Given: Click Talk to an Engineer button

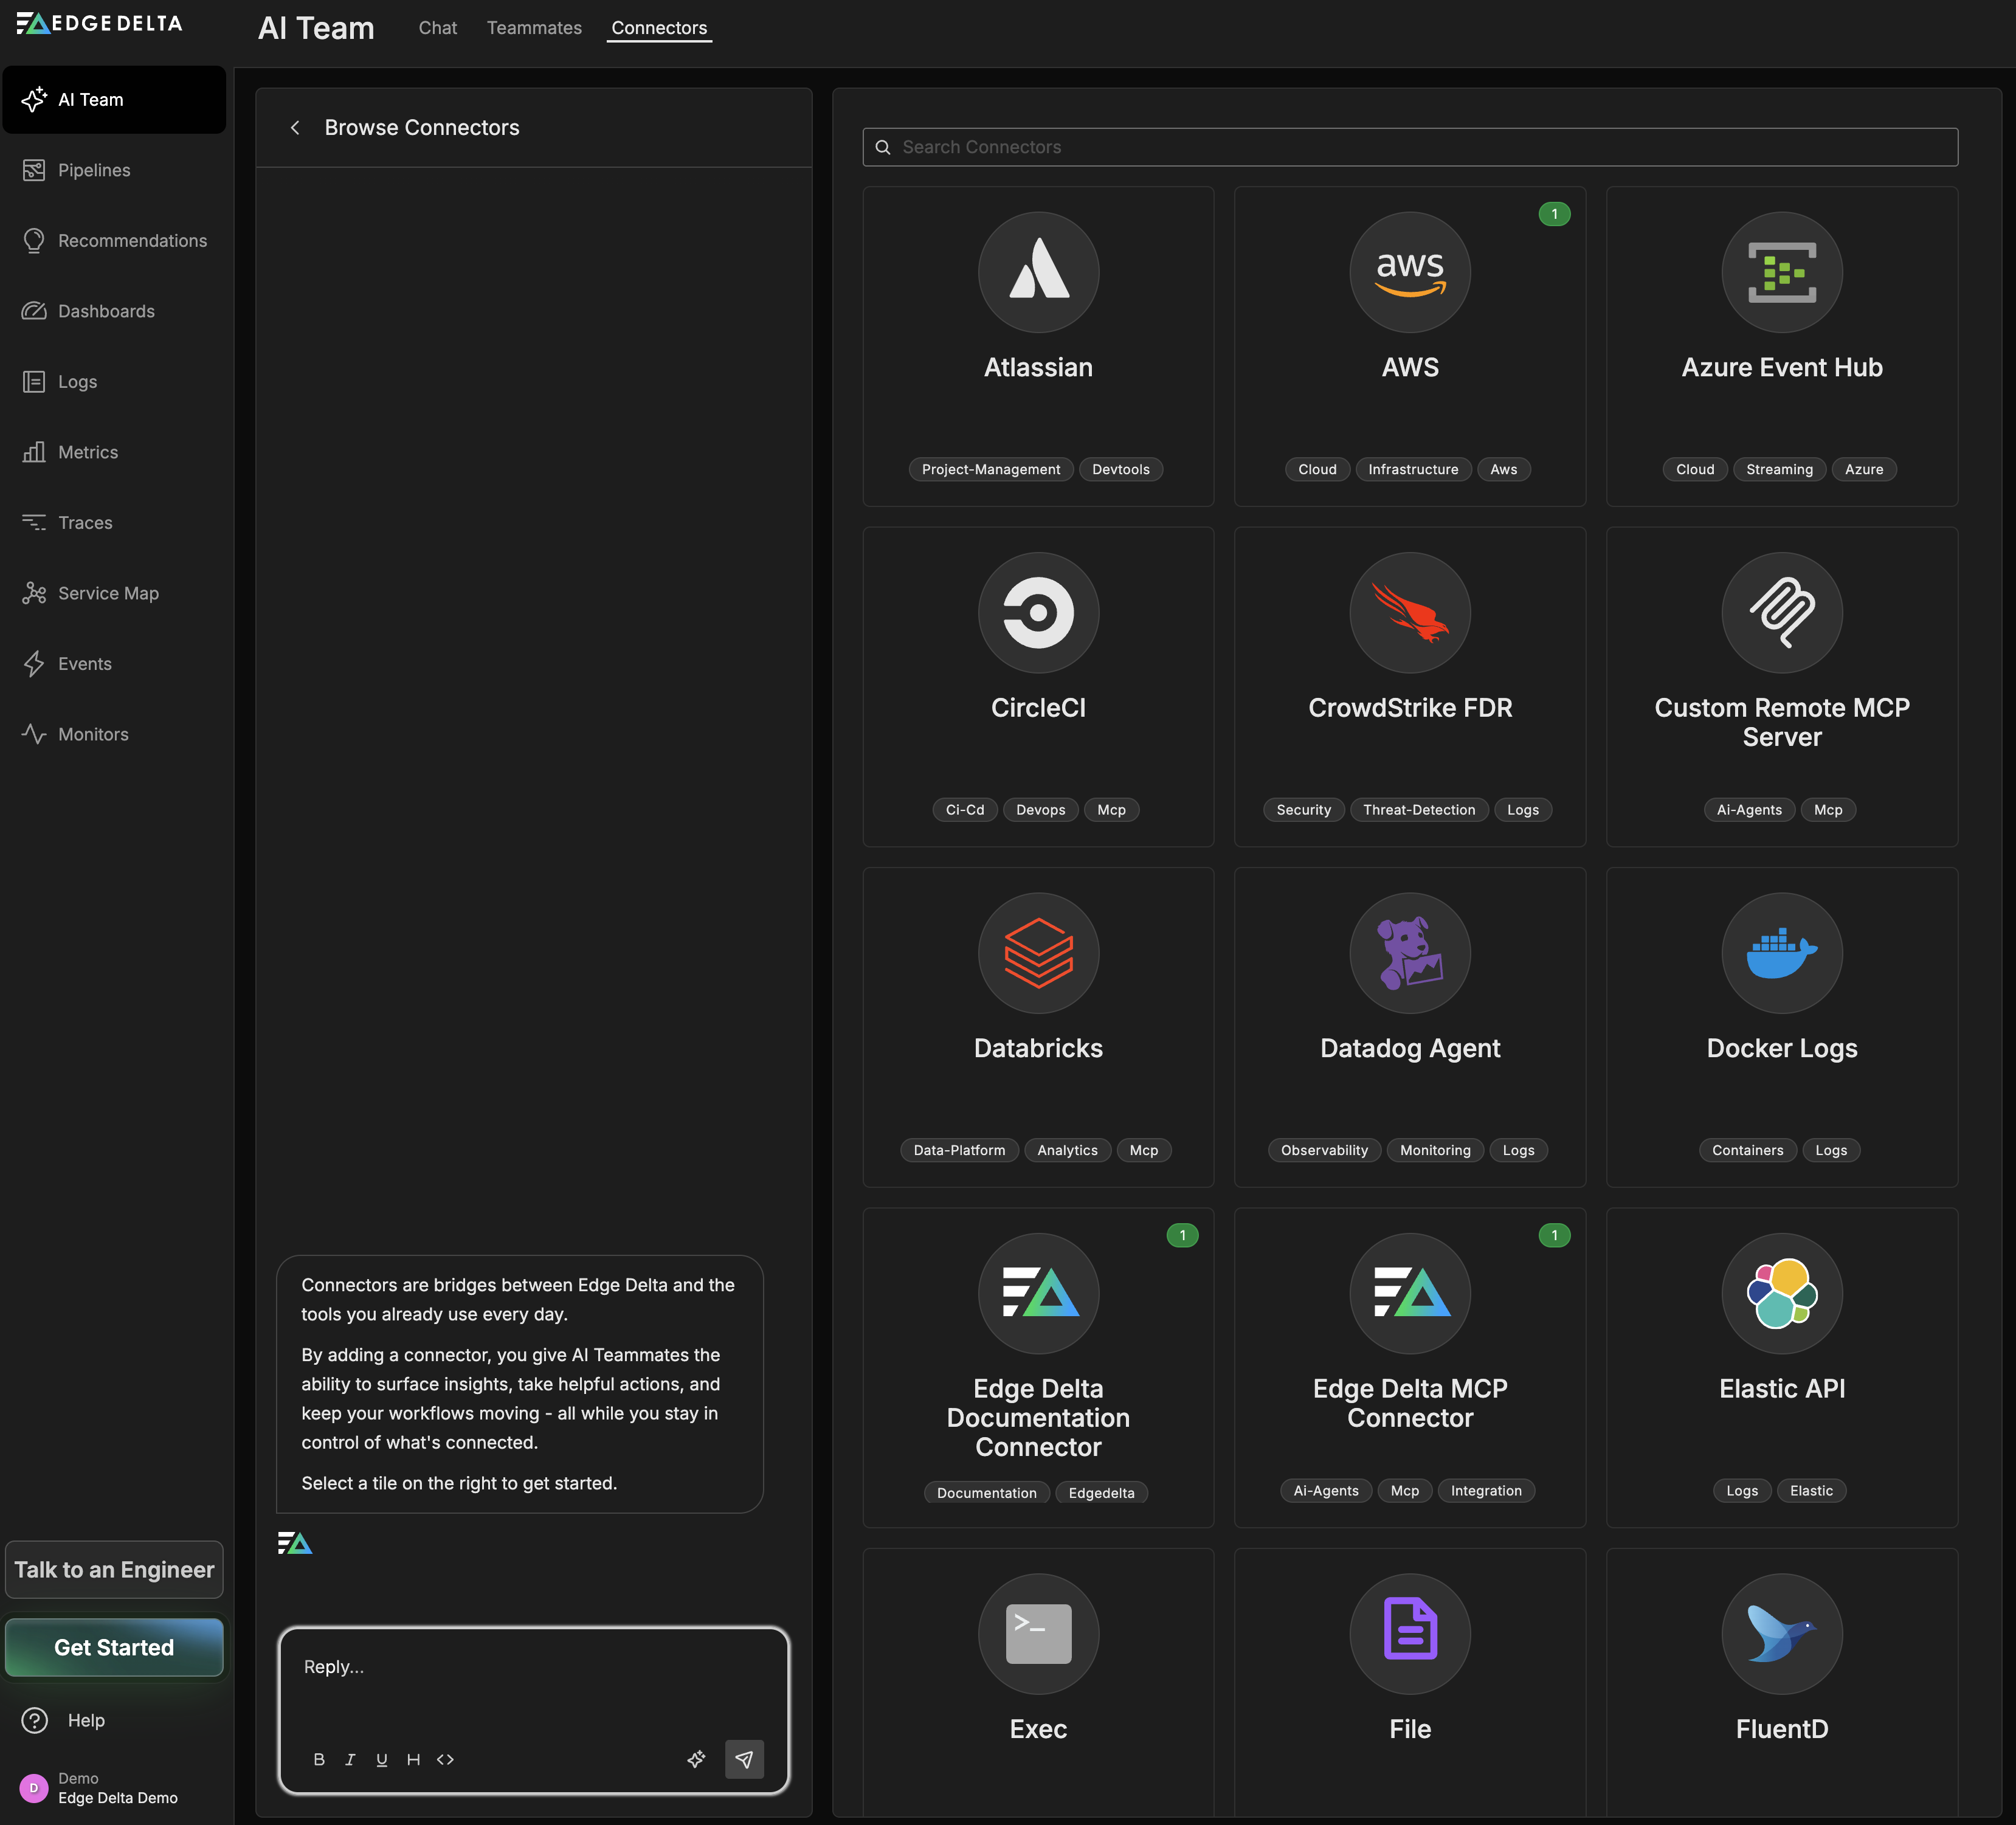Looking at the screenshot, I should tap(114, 1569).
